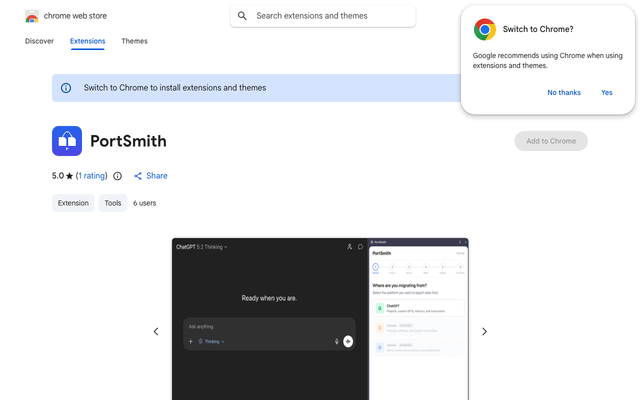Click the info icon in the blue banner
This screenshot has height=400, width=640.
pyautogui.click(x=66, y=88)
